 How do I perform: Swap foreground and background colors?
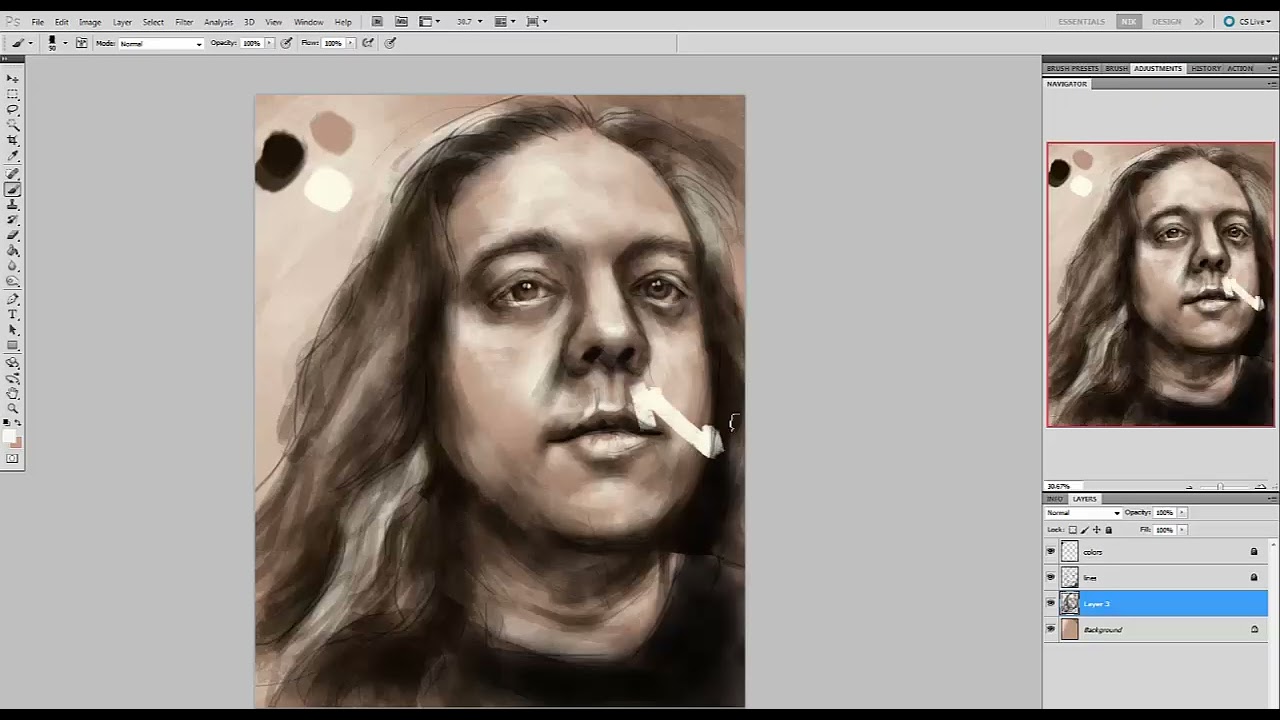[18, 422]
